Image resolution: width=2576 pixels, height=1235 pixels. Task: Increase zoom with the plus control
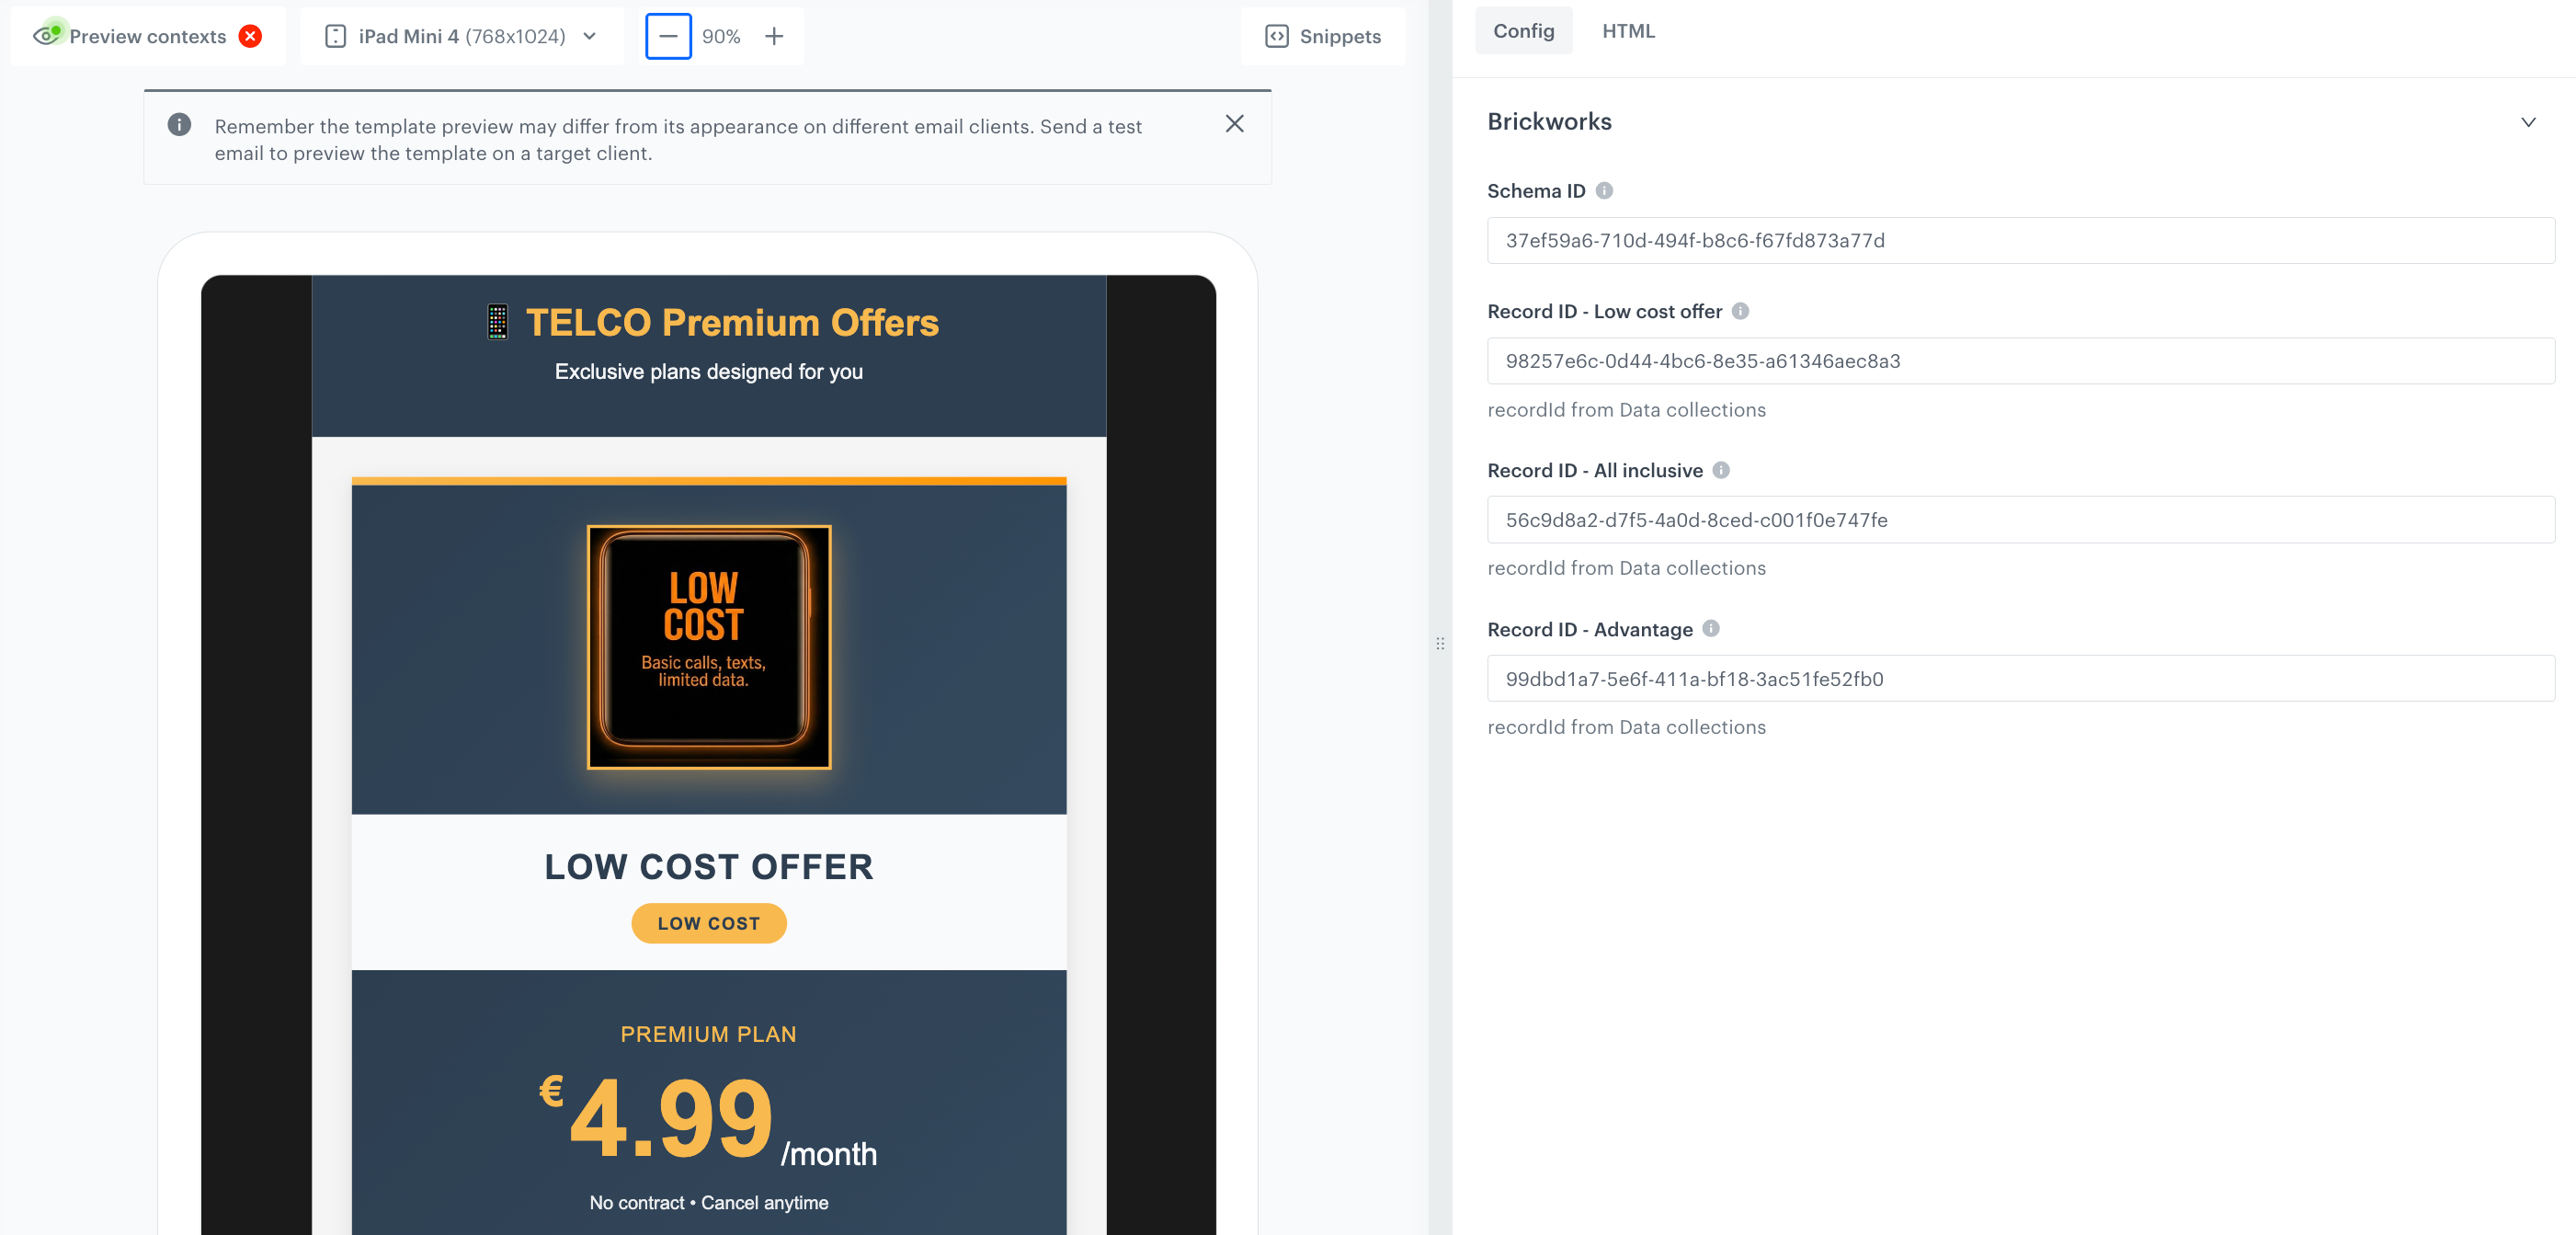[774, 36]
